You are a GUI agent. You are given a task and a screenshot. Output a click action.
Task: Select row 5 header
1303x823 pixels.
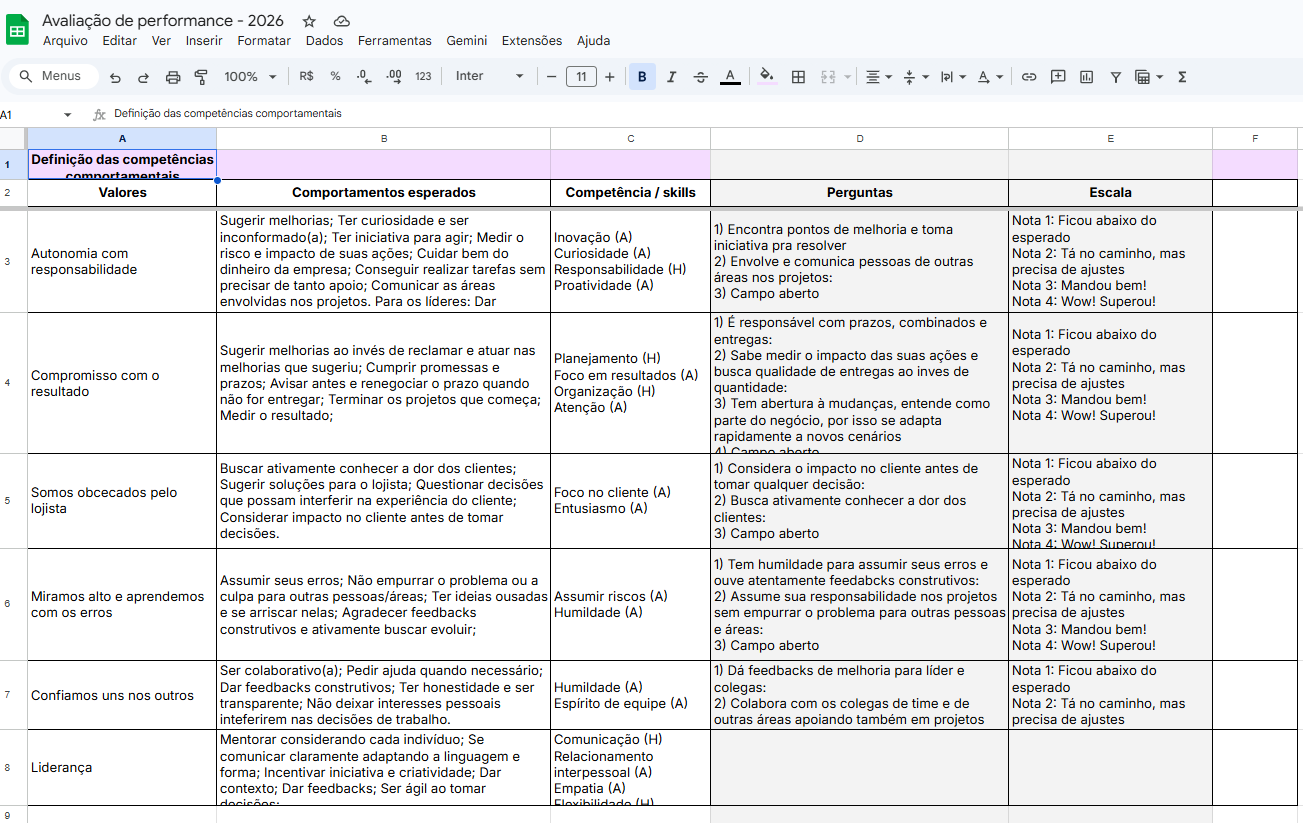[x=8, y=501]
